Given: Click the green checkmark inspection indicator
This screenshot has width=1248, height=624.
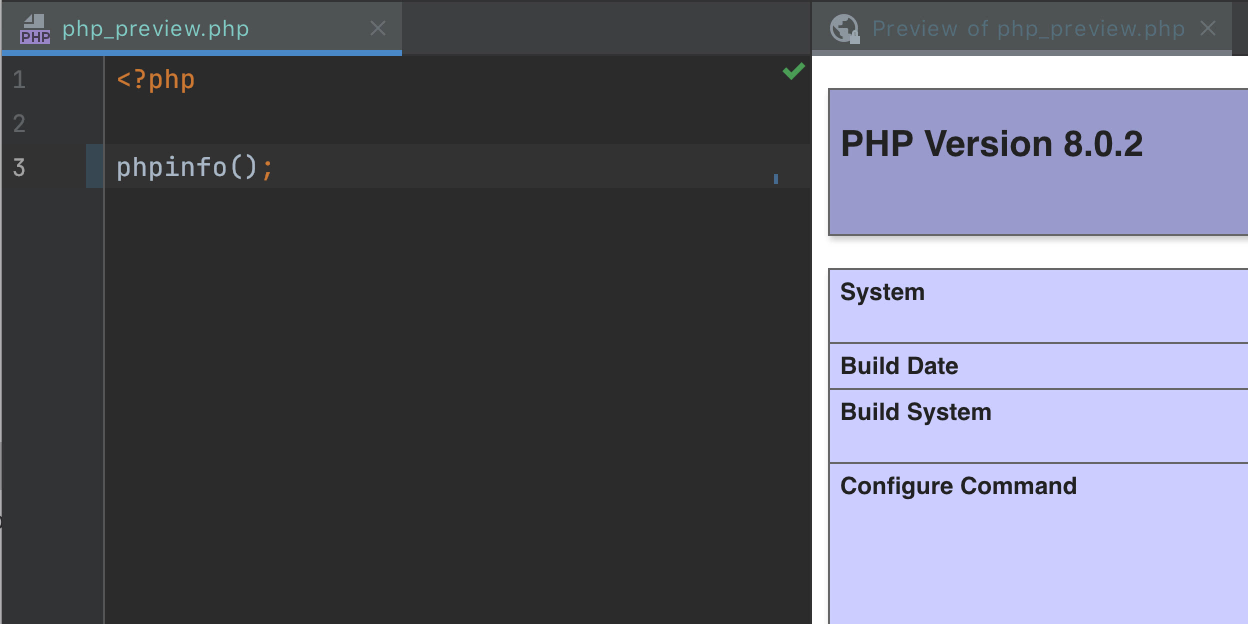Looking at the screenshot, I should pos(793,72).
